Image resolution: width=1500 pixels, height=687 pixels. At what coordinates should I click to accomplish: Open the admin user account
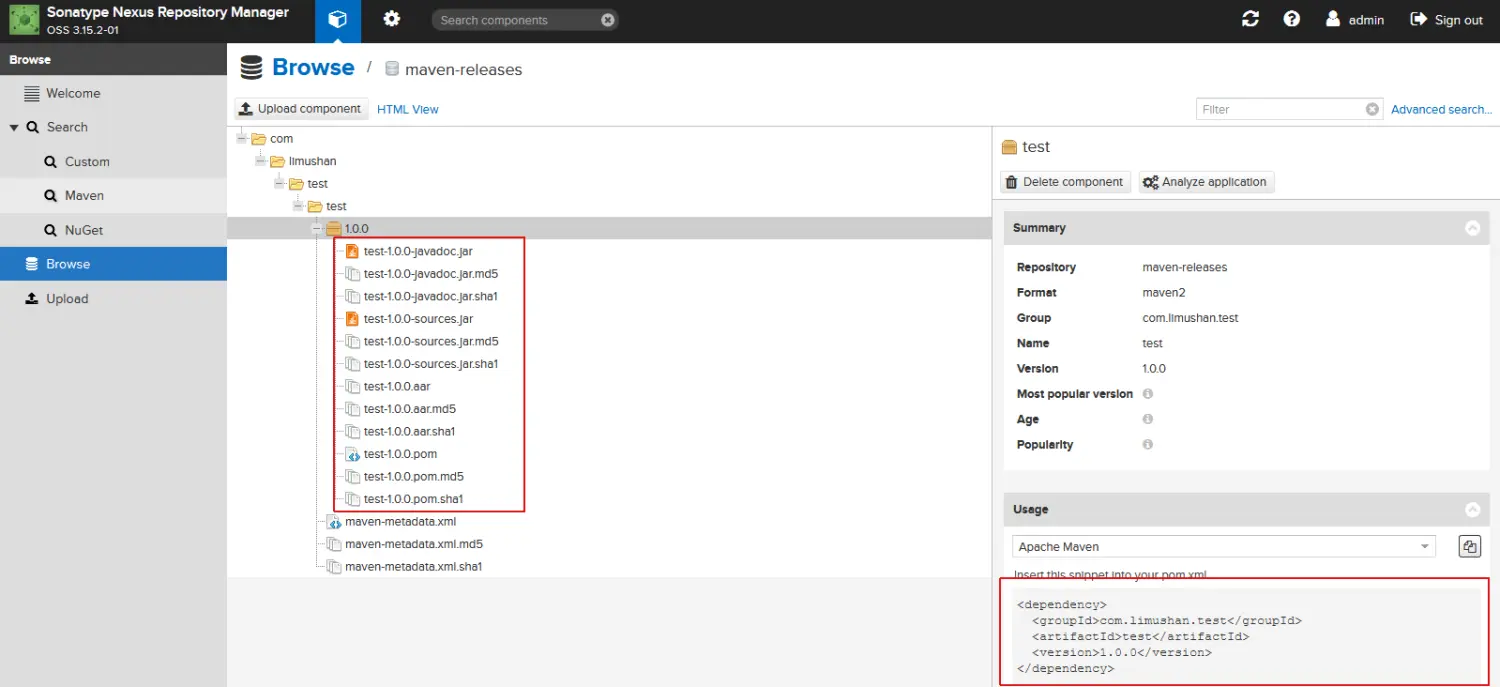pyautogui.click(x=1355, y=20)
